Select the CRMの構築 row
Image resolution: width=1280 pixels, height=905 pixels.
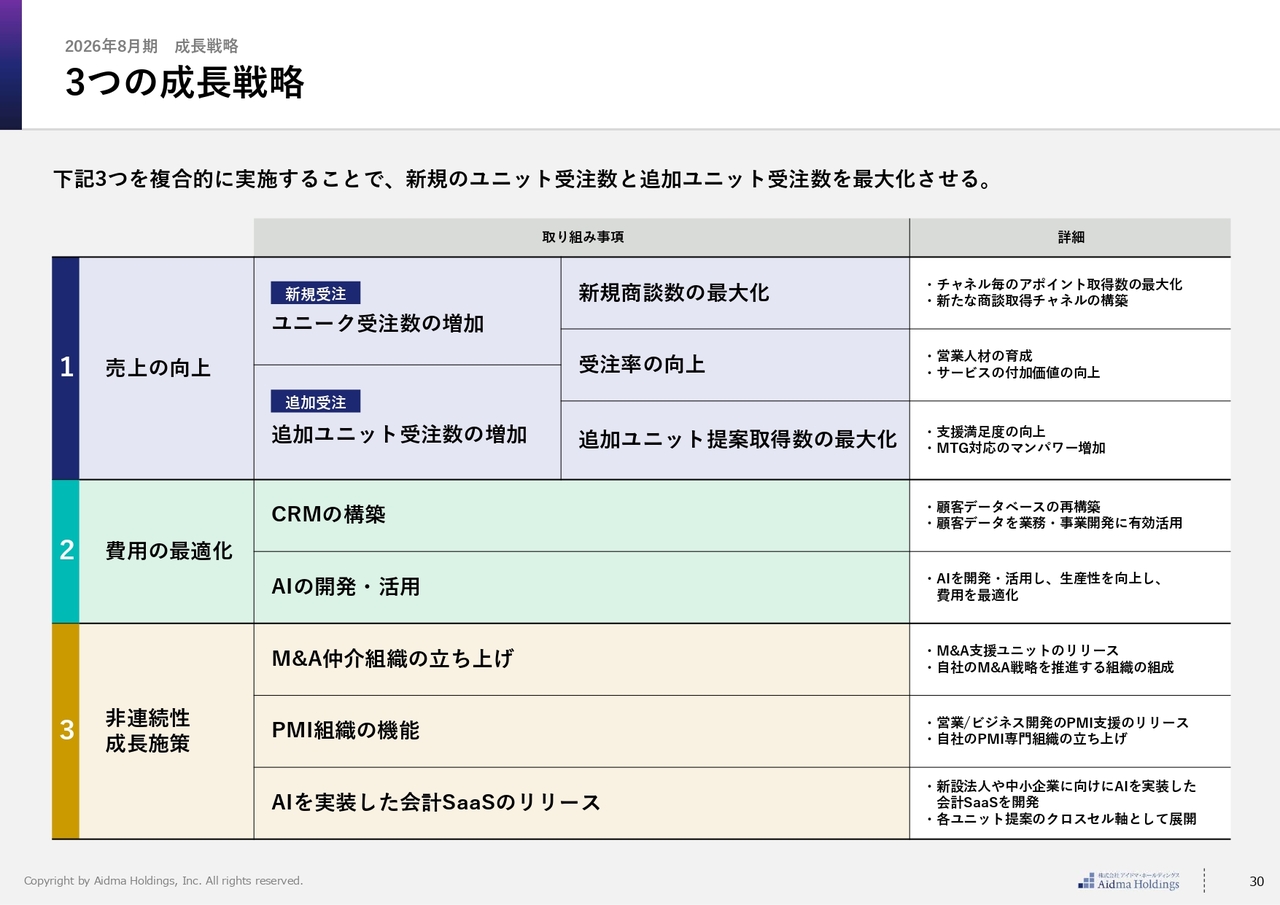click(x=581, y=515)
